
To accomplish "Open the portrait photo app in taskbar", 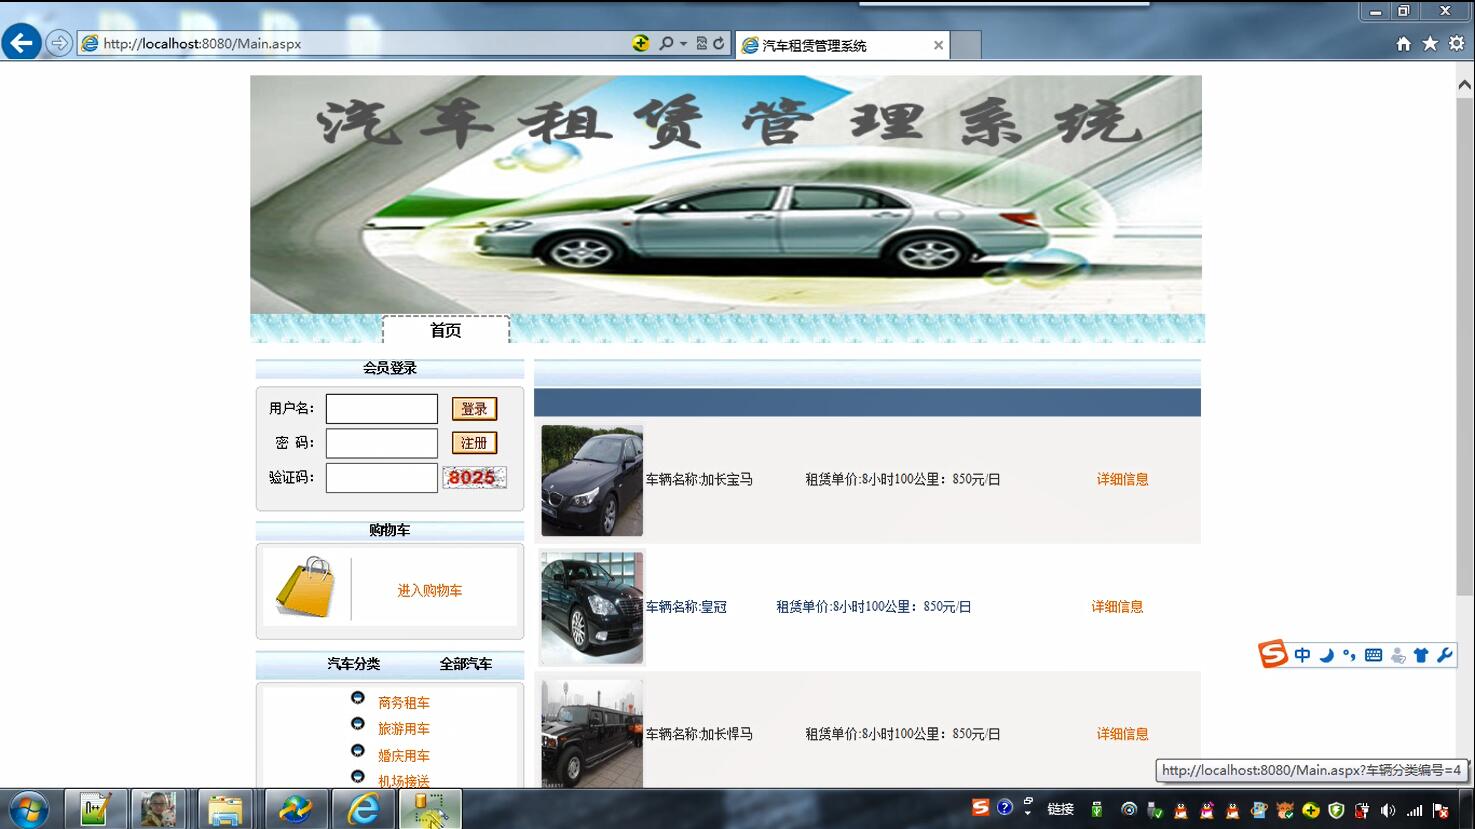I will [x=159, y=809].
